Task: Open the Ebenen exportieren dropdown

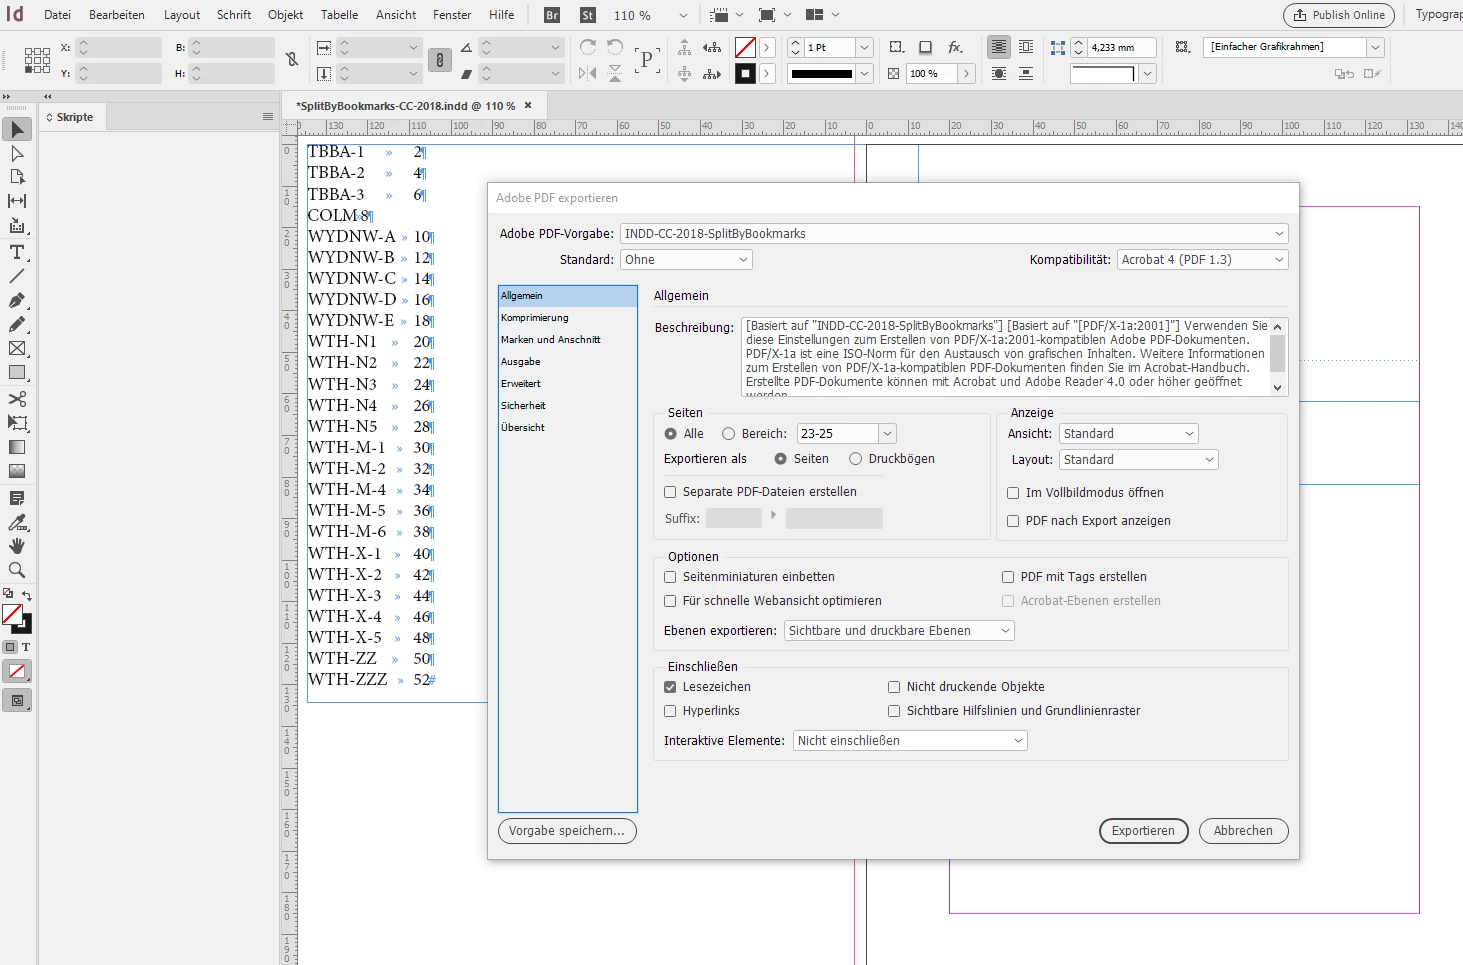Action: 899,631
